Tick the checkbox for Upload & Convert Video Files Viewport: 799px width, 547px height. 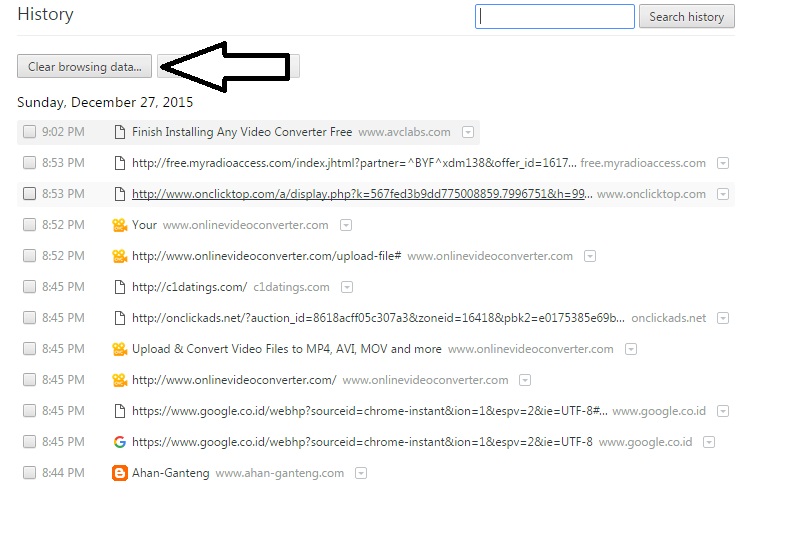pos(30,349)
